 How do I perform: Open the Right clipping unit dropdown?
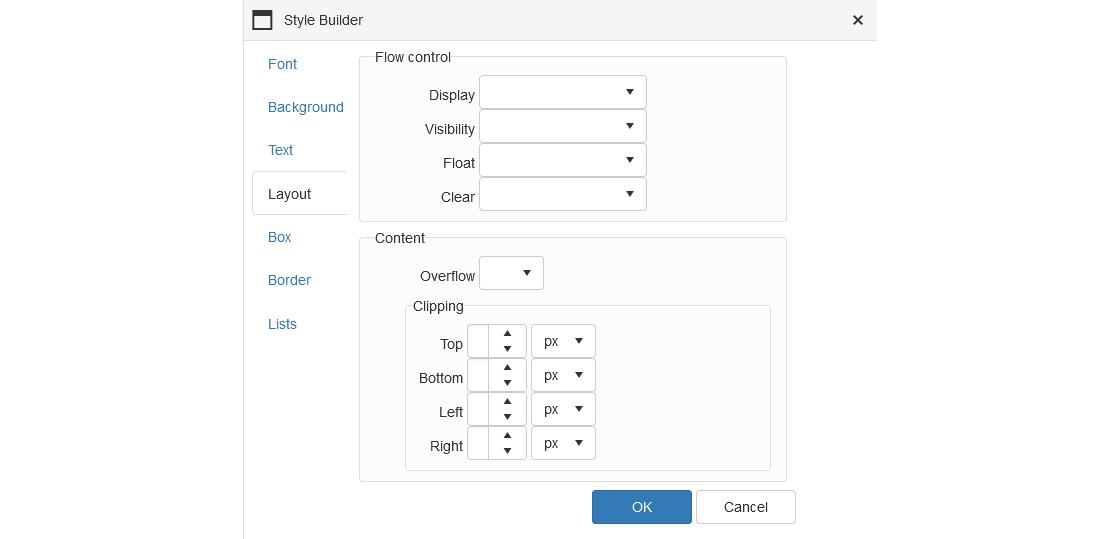coord(564,443)
